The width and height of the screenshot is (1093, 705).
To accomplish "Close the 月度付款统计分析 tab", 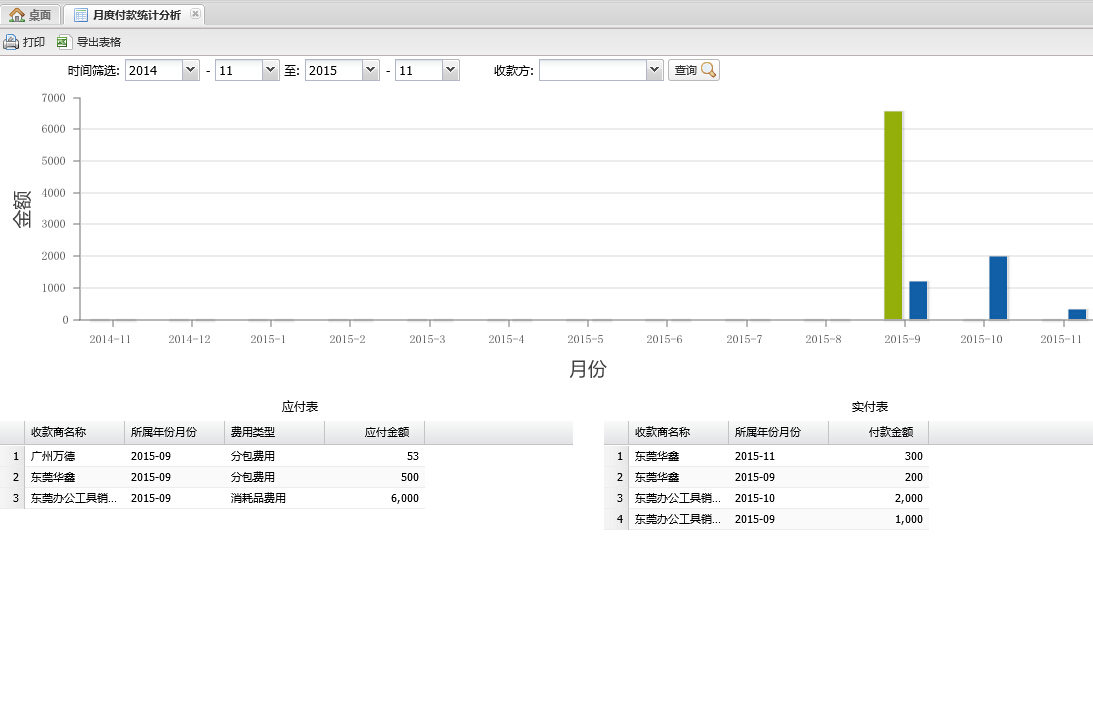I will pos(195,14).
